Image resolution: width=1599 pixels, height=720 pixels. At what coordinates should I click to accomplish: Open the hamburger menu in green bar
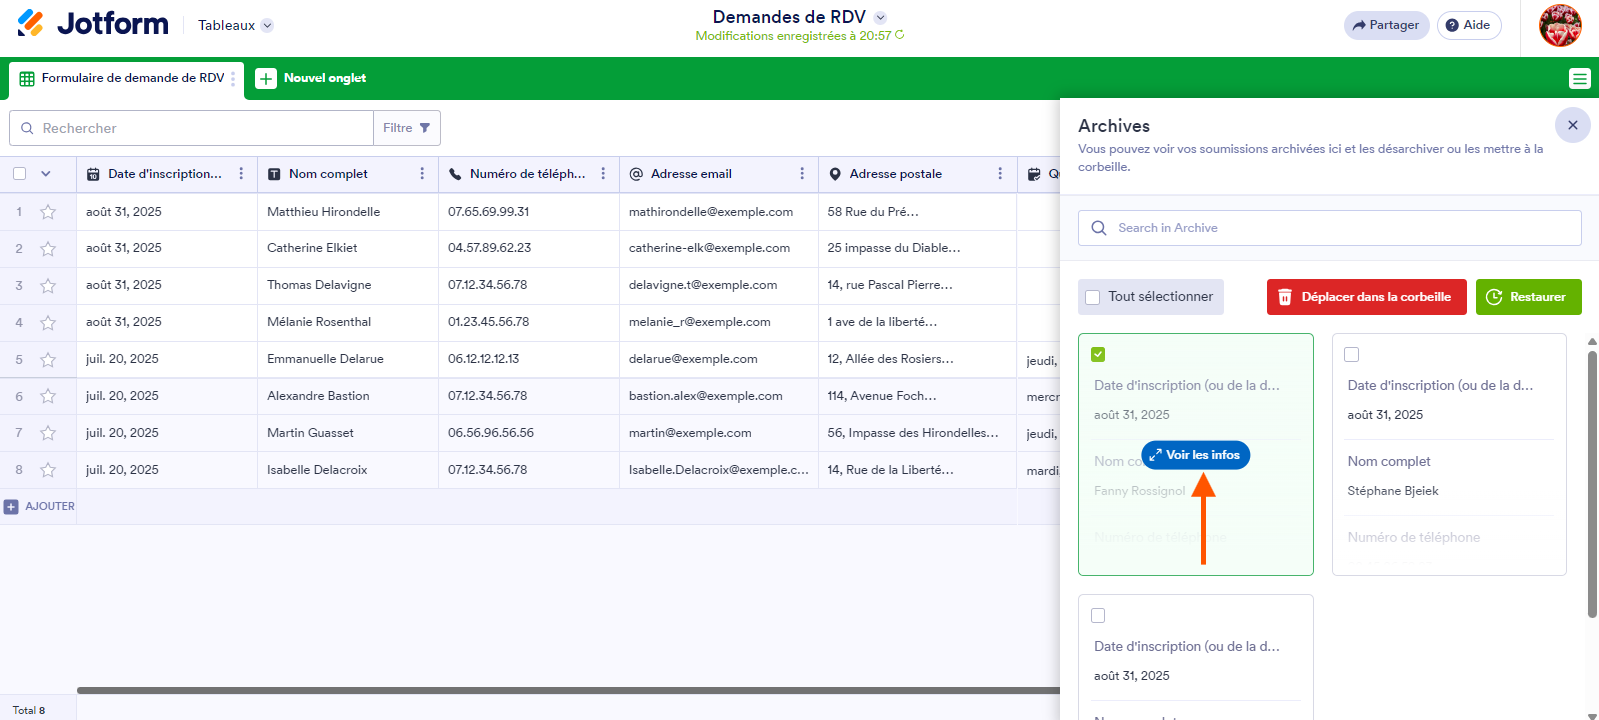1579,79
